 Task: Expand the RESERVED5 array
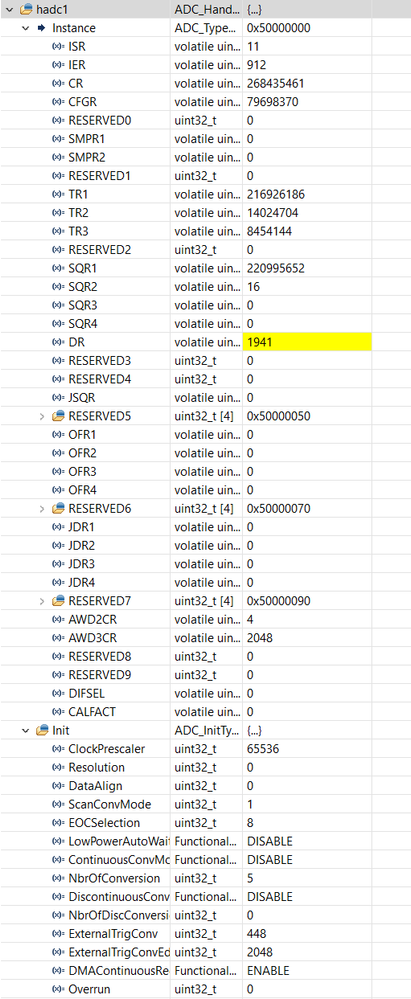[42, 416]
